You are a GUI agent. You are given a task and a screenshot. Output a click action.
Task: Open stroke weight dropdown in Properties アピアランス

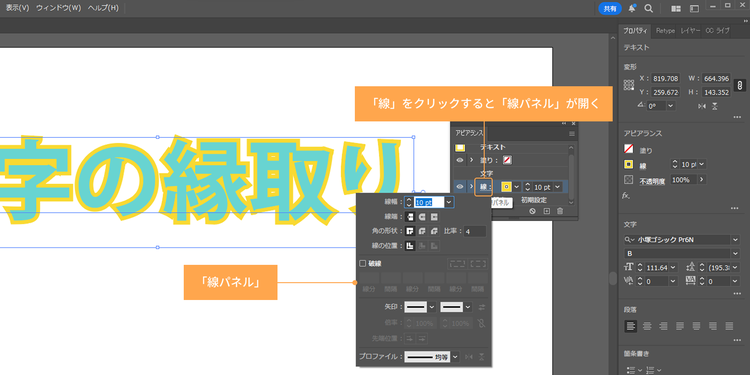tap(702, 164)
